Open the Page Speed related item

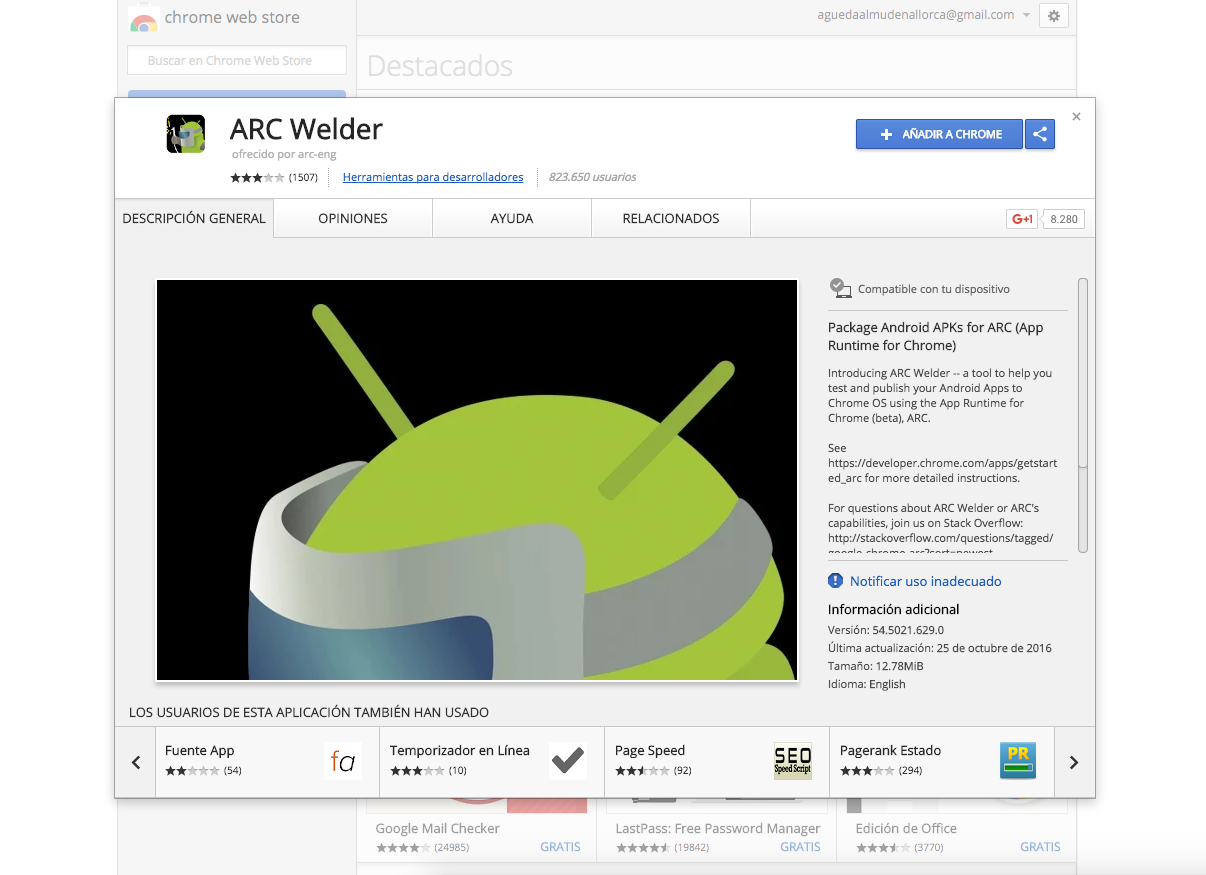pyautogui.click(x=717, y=762)
